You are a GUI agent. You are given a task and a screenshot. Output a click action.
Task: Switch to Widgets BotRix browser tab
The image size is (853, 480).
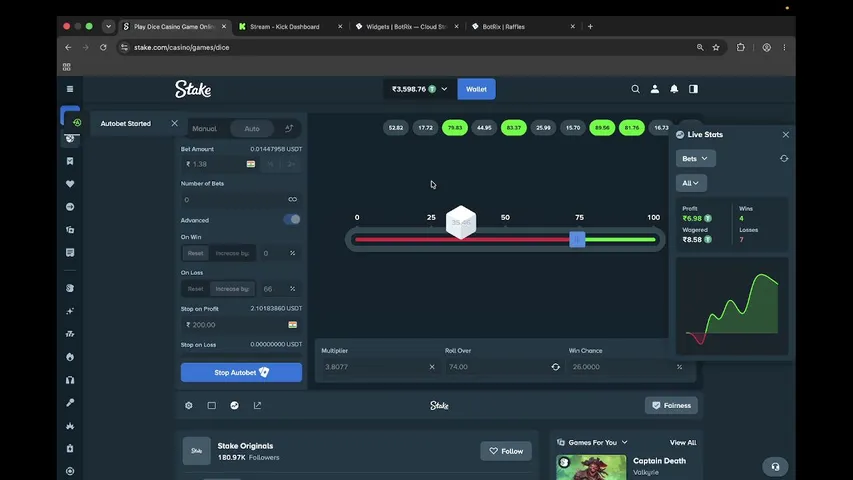(x=406, y=26)
